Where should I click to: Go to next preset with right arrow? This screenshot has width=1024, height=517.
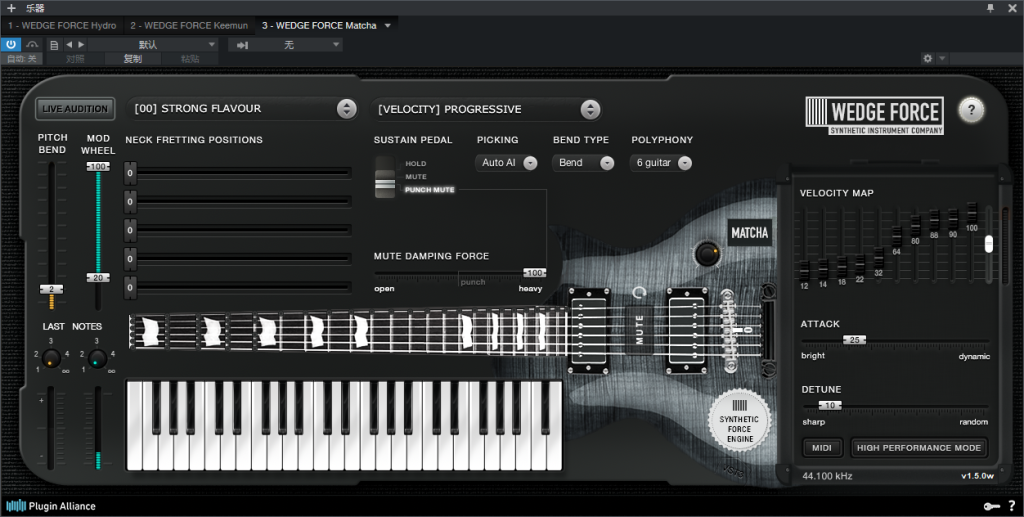point(81,44)
